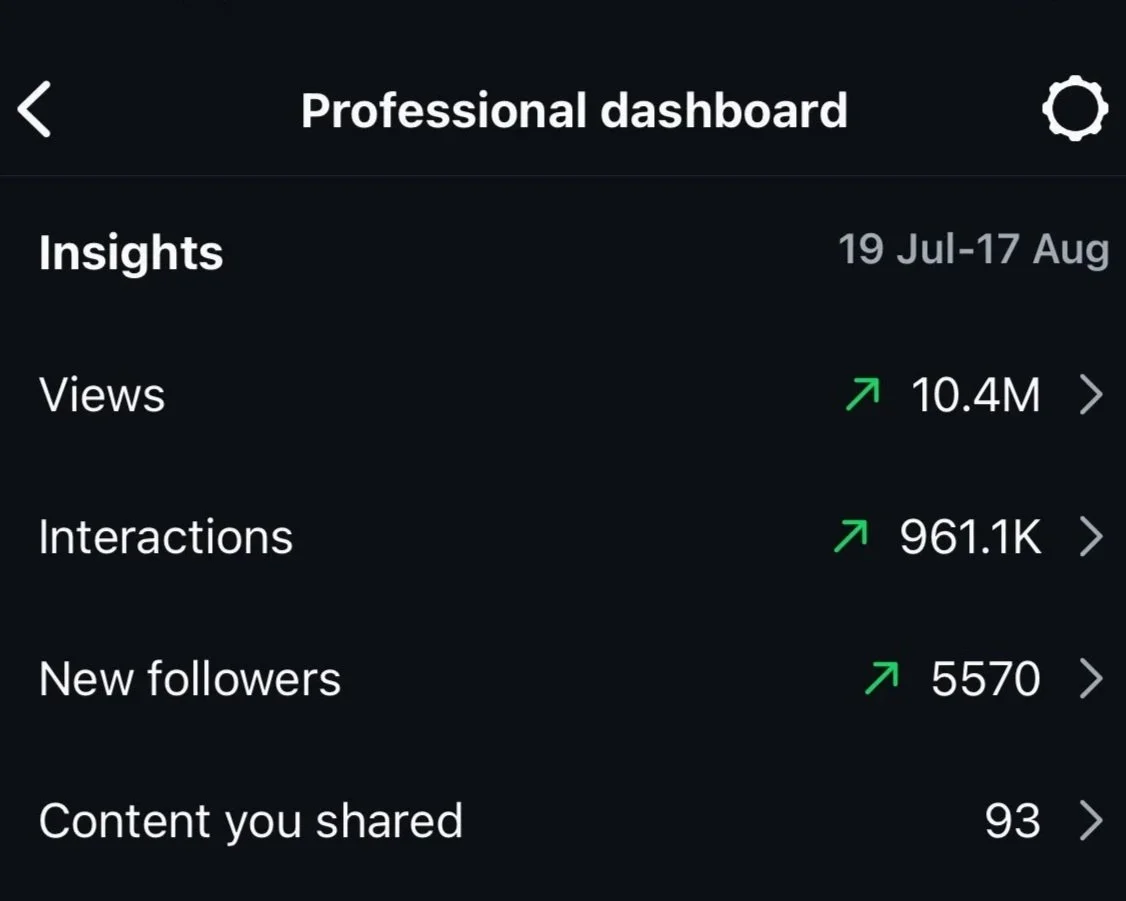Open the Views row

563,394
